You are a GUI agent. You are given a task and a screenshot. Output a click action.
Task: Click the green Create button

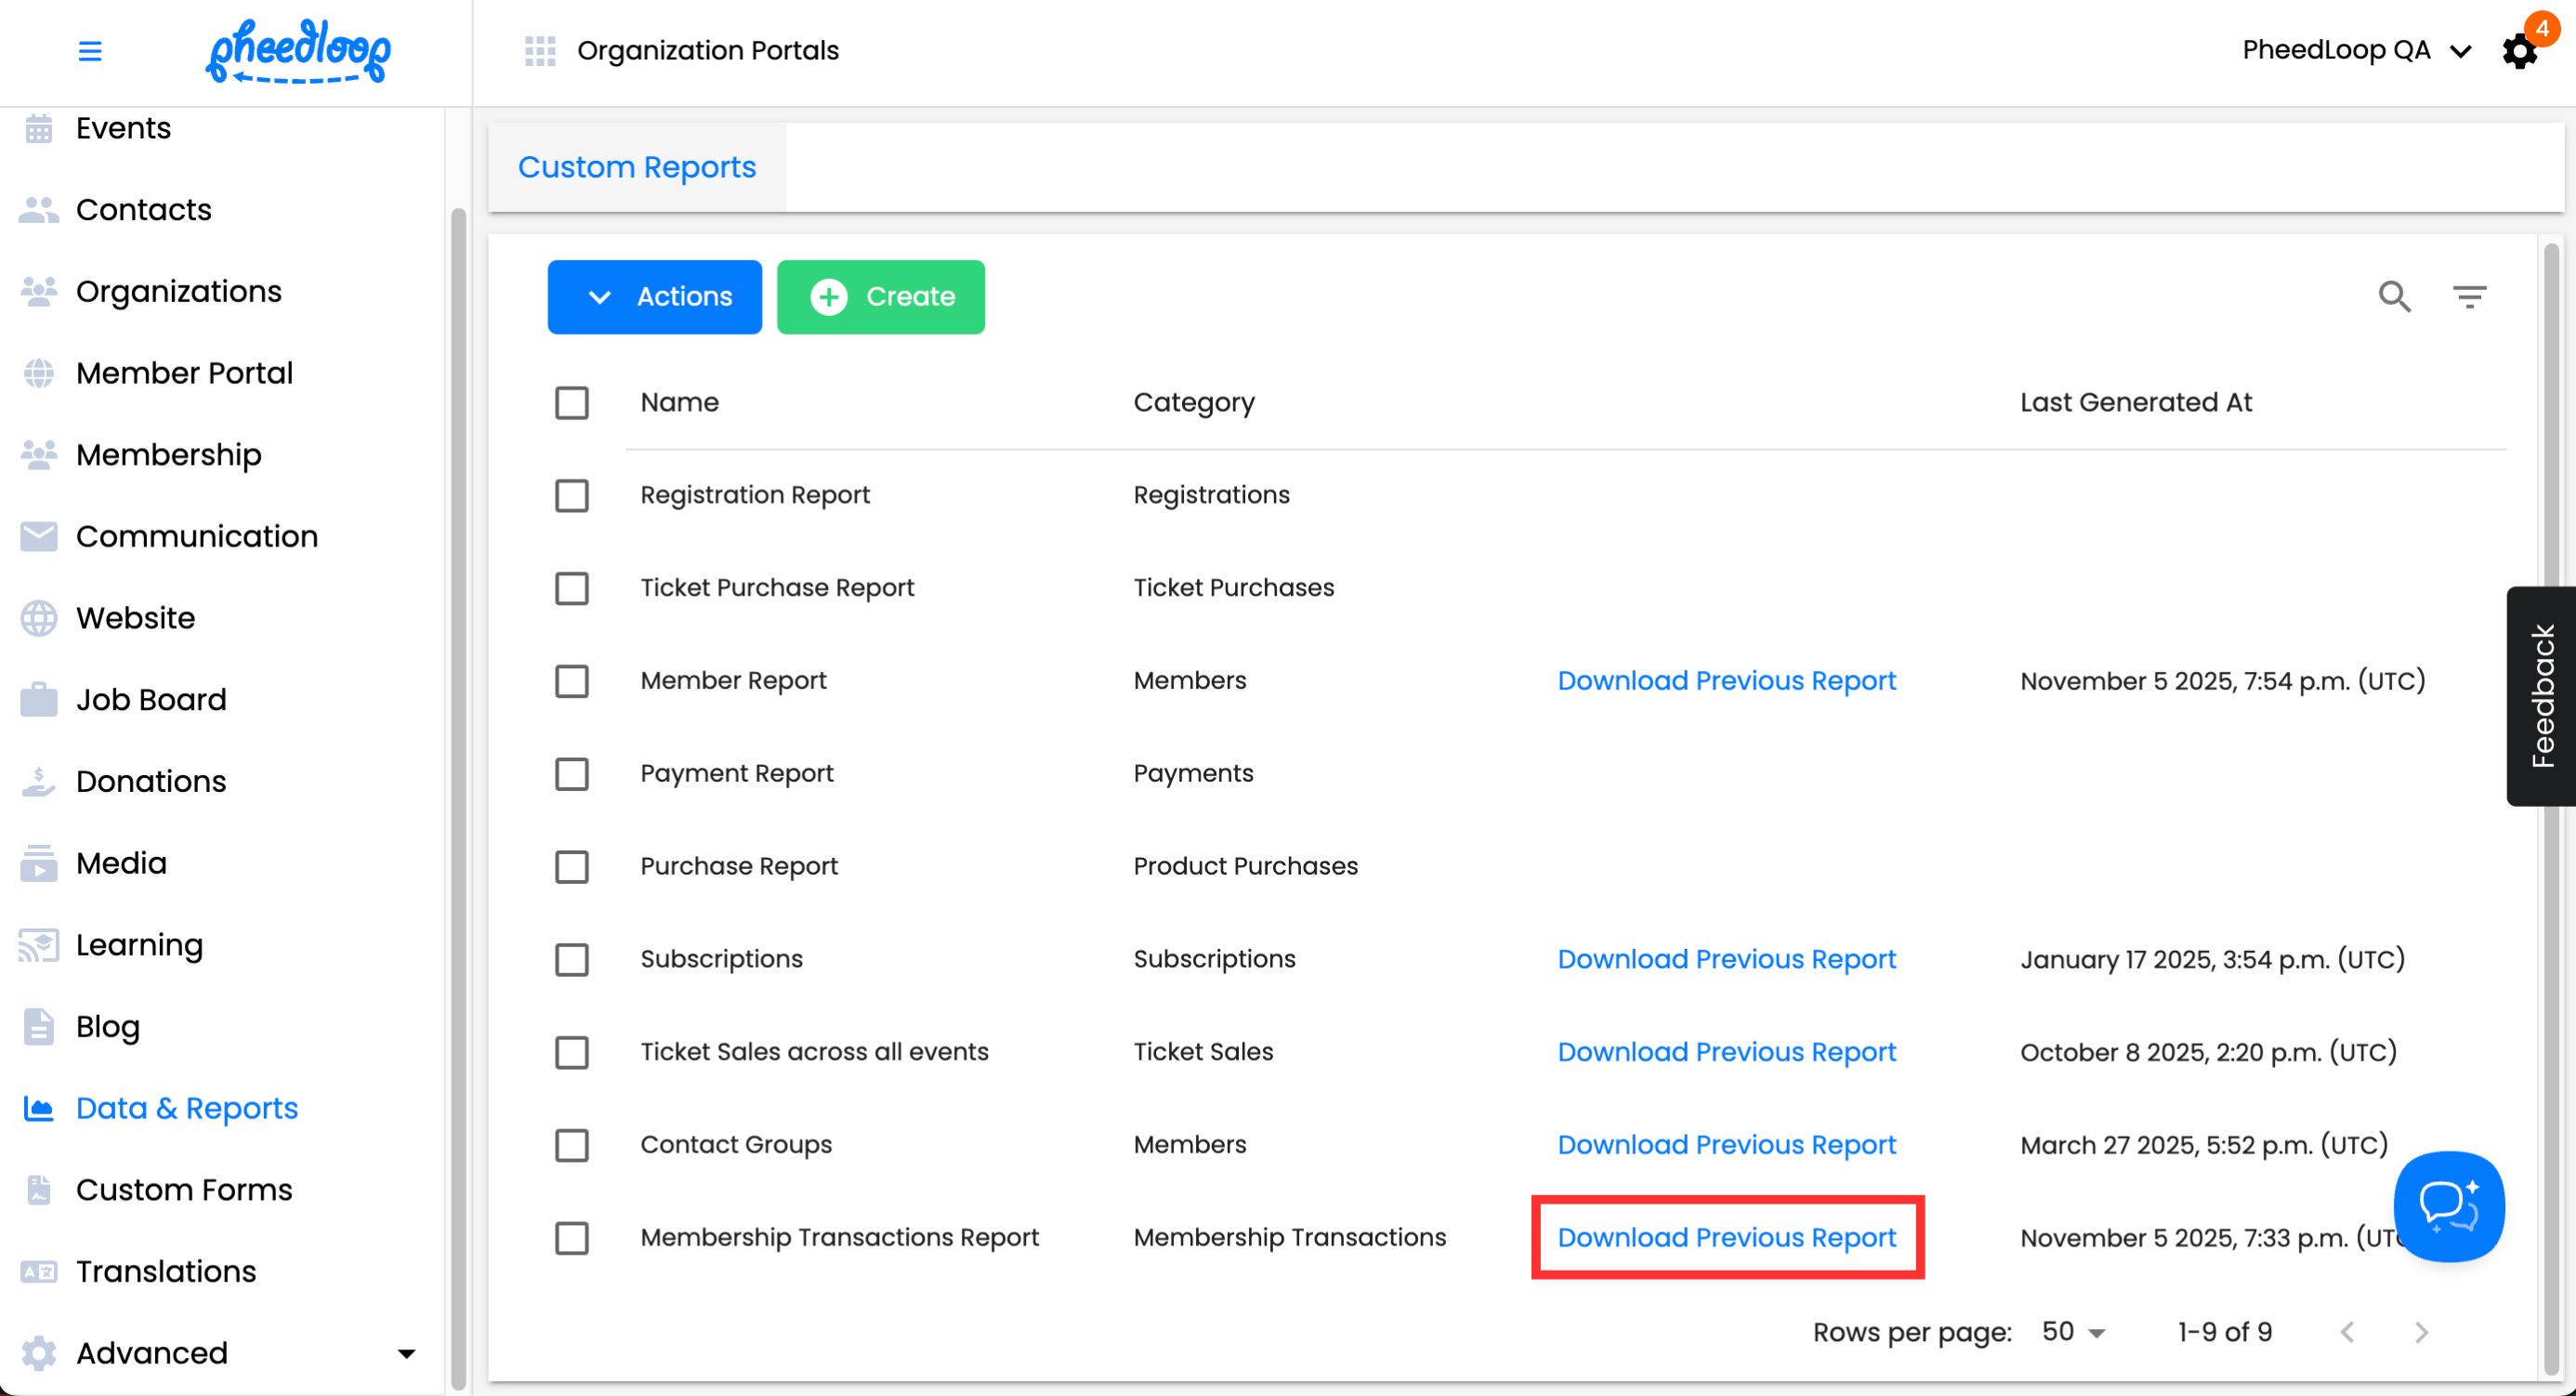click(x=881, y=297)
